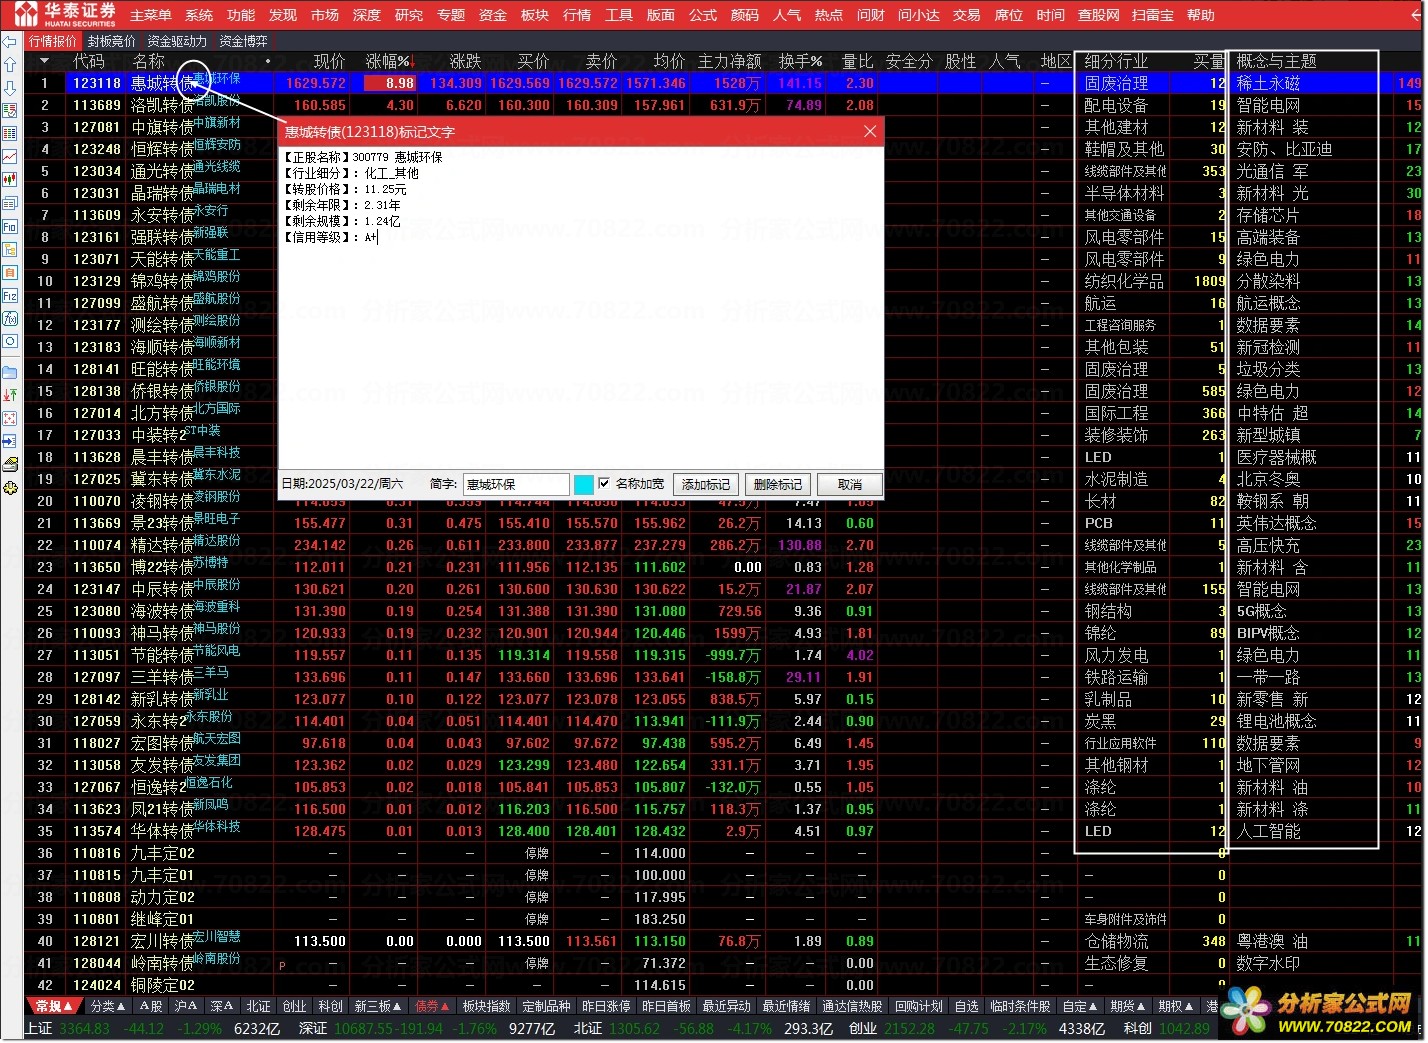Switch to the 封板竞价 tab
Viewport: 1428px width, 1043px height.
[x=112, y=41]
